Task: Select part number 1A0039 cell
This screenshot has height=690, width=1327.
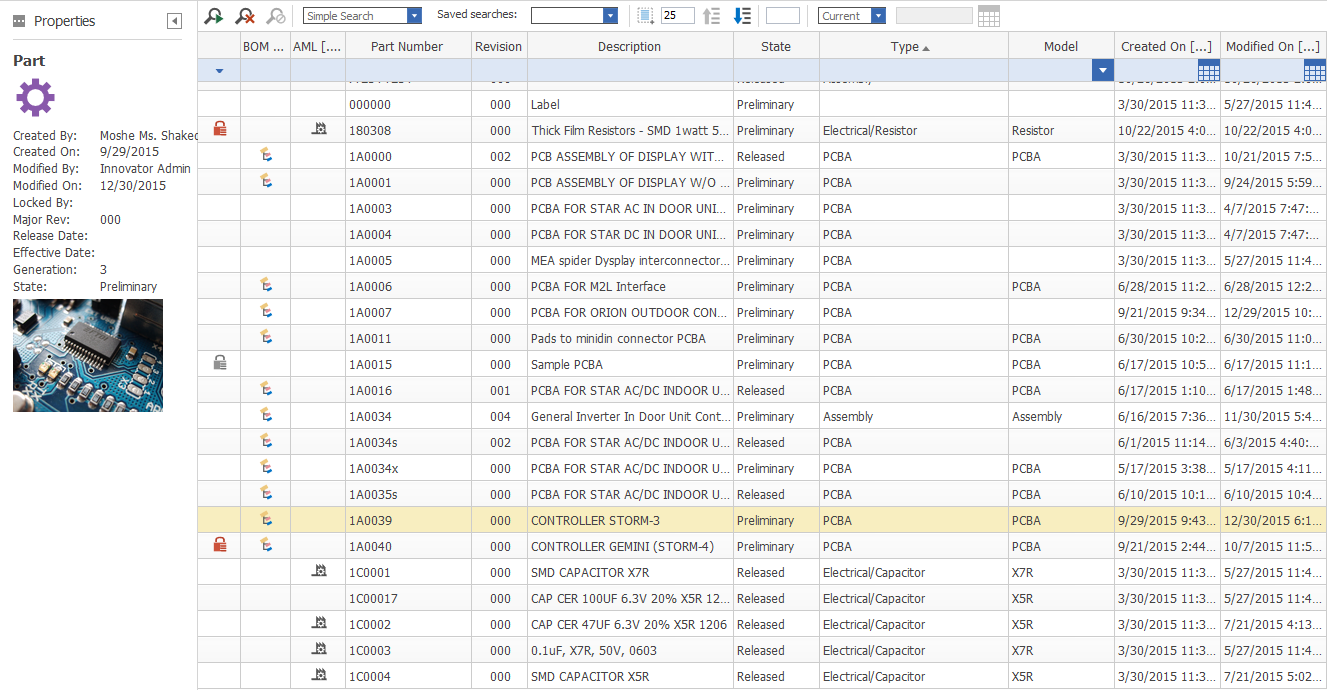Action: click(x=408, y=520)
